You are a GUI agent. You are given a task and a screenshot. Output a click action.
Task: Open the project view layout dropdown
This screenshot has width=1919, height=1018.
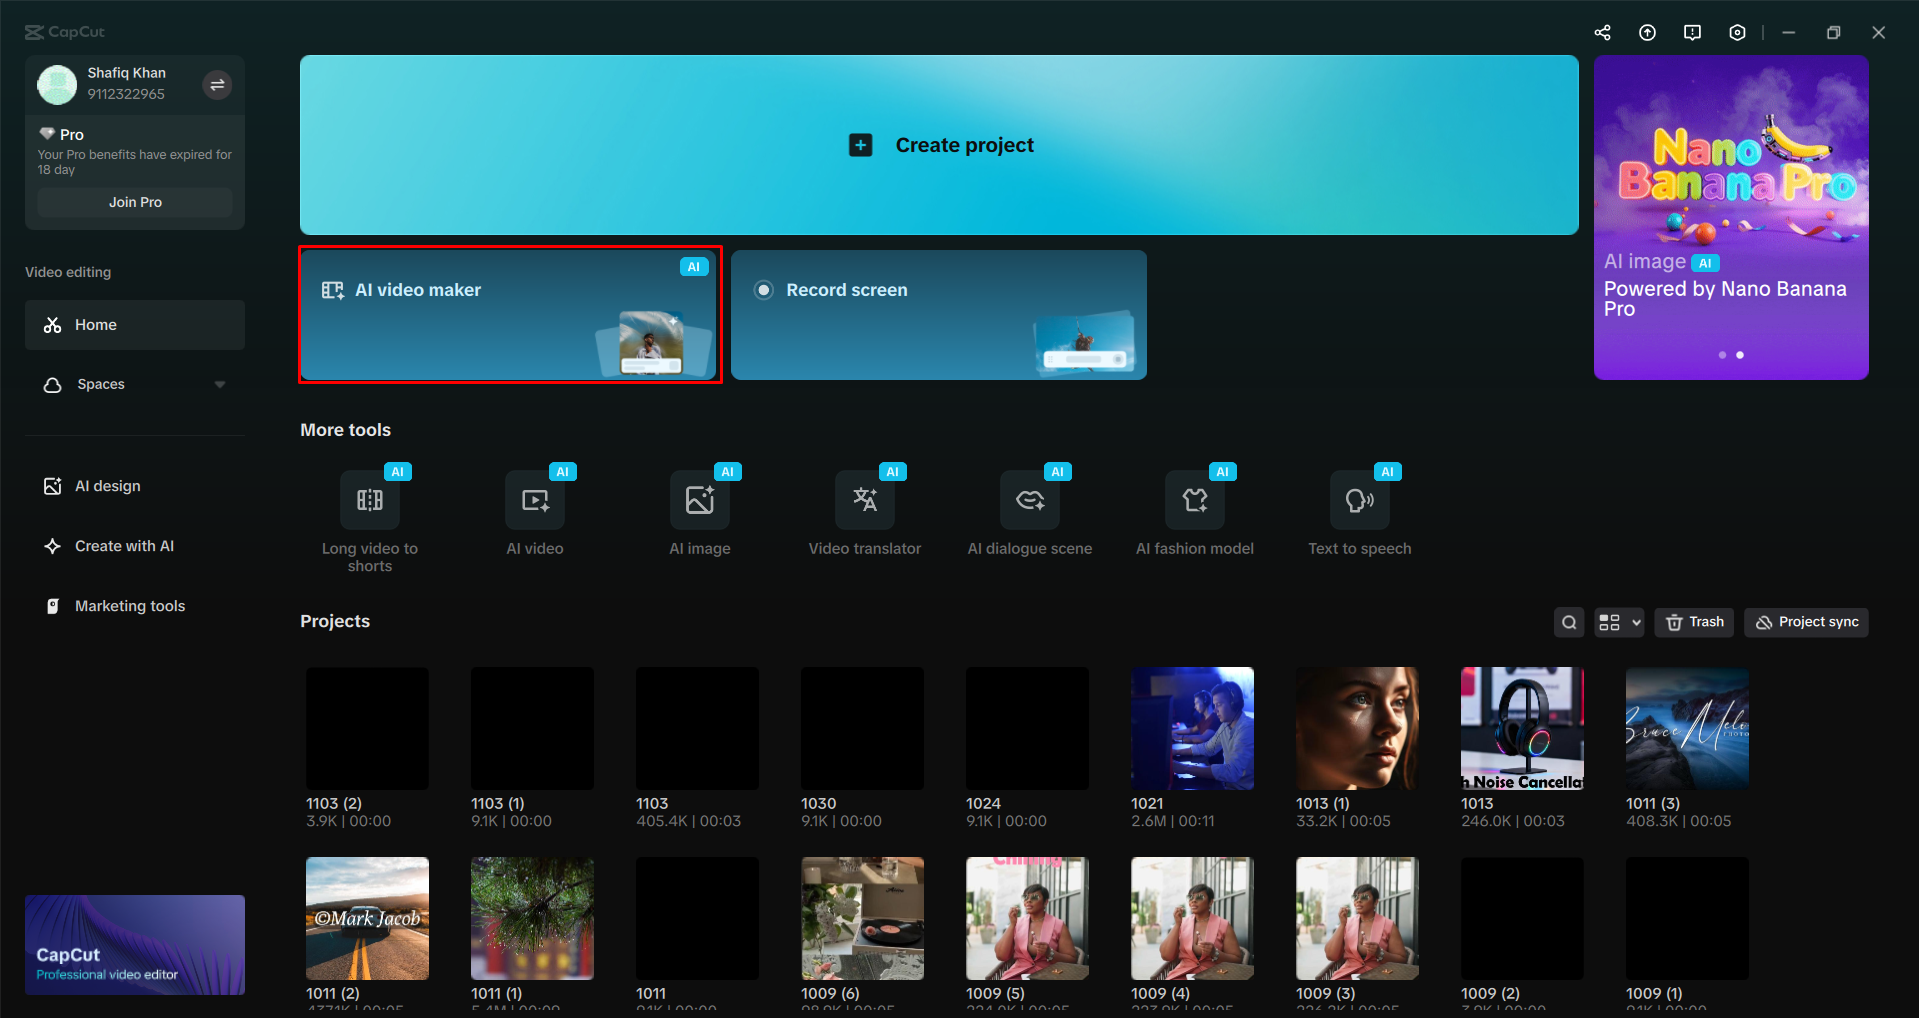[x=1618, y=622]
